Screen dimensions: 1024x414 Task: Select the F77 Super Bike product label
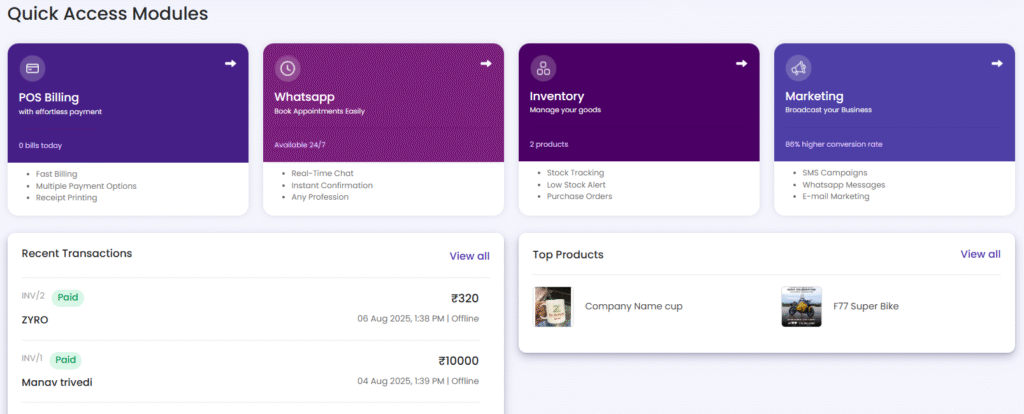click(866, 306)
